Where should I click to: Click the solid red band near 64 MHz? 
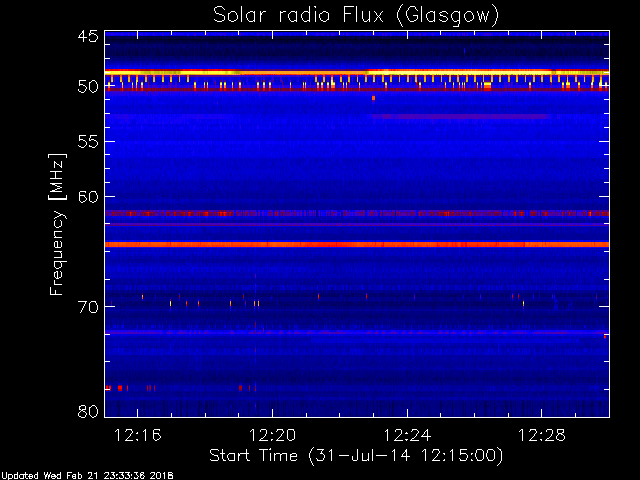357,244
